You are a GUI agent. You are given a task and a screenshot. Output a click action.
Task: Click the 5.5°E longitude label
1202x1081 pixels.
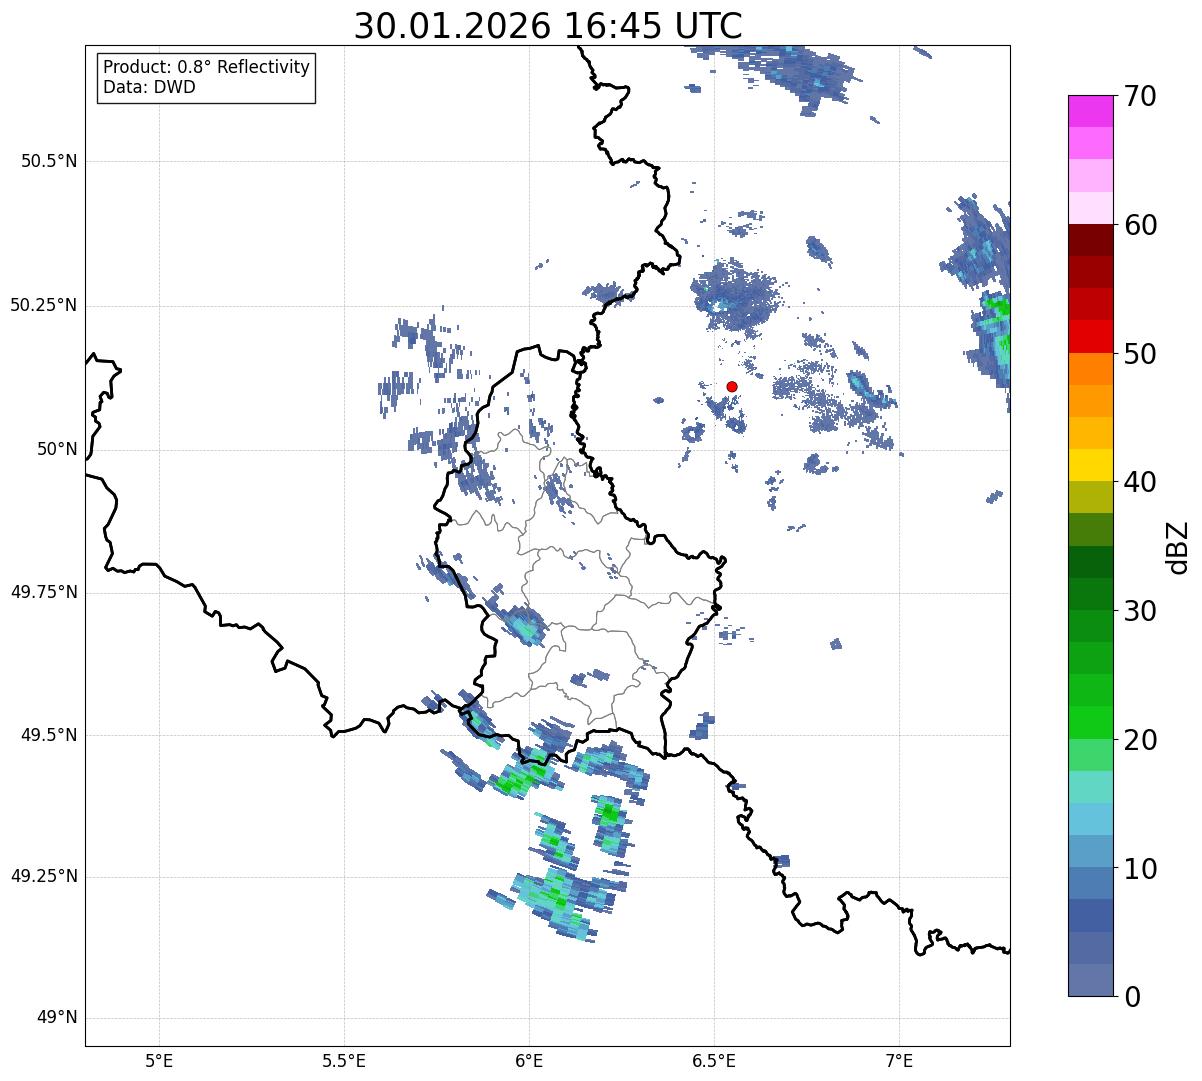344,1061
